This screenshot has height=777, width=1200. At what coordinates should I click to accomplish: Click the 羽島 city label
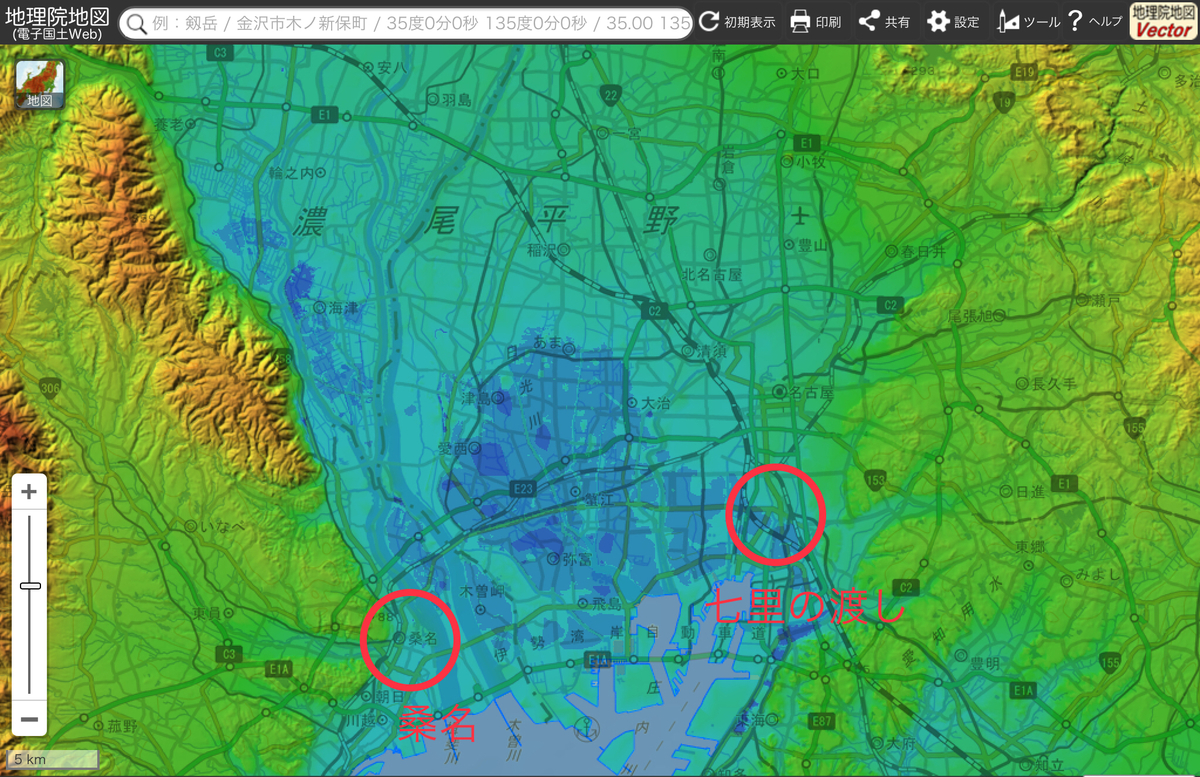[x=456, y=99]
